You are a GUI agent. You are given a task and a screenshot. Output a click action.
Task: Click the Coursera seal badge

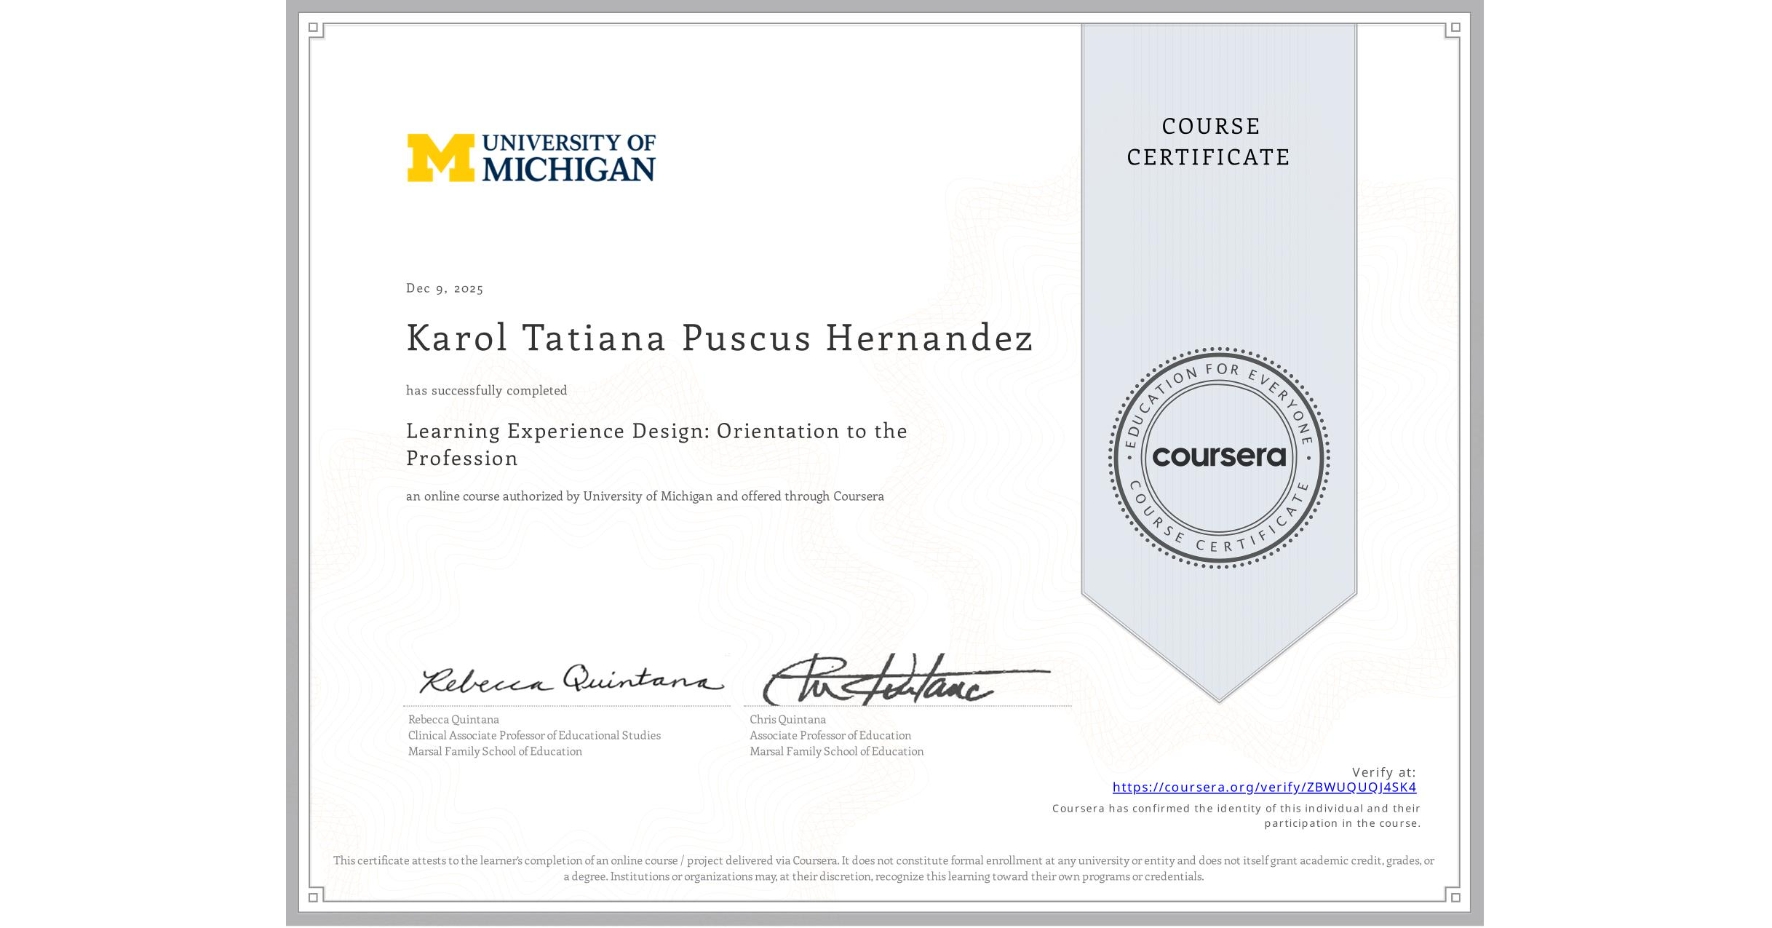pyautogui.click(x=1218, y=458)
